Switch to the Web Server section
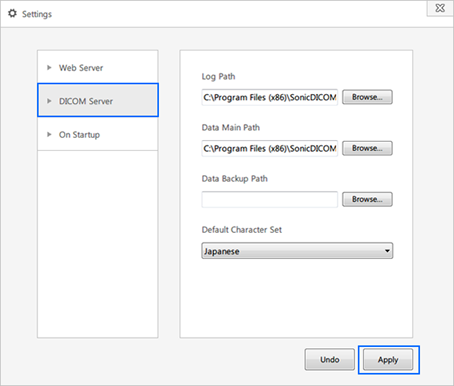 tap(98, 67)
